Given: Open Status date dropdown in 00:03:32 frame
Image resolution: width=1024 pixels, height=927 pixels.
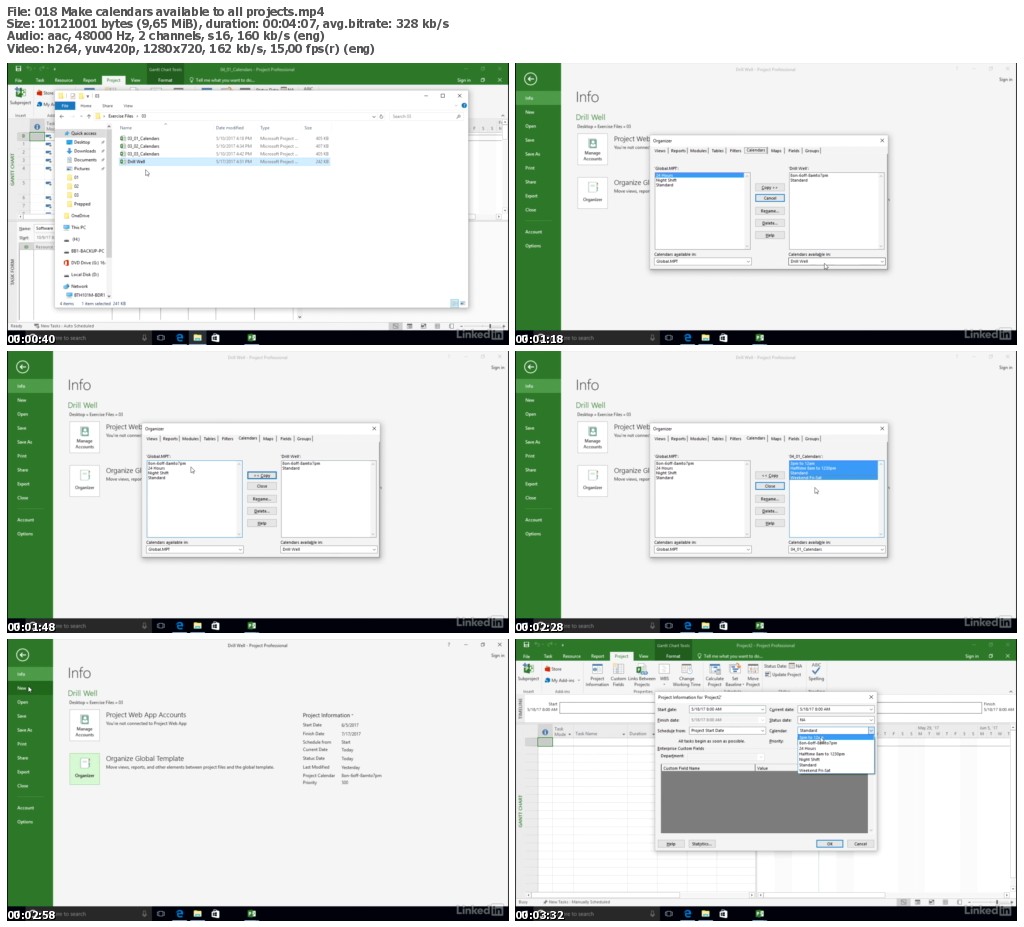Looking at the screenshot, I should tap(871, 720).
